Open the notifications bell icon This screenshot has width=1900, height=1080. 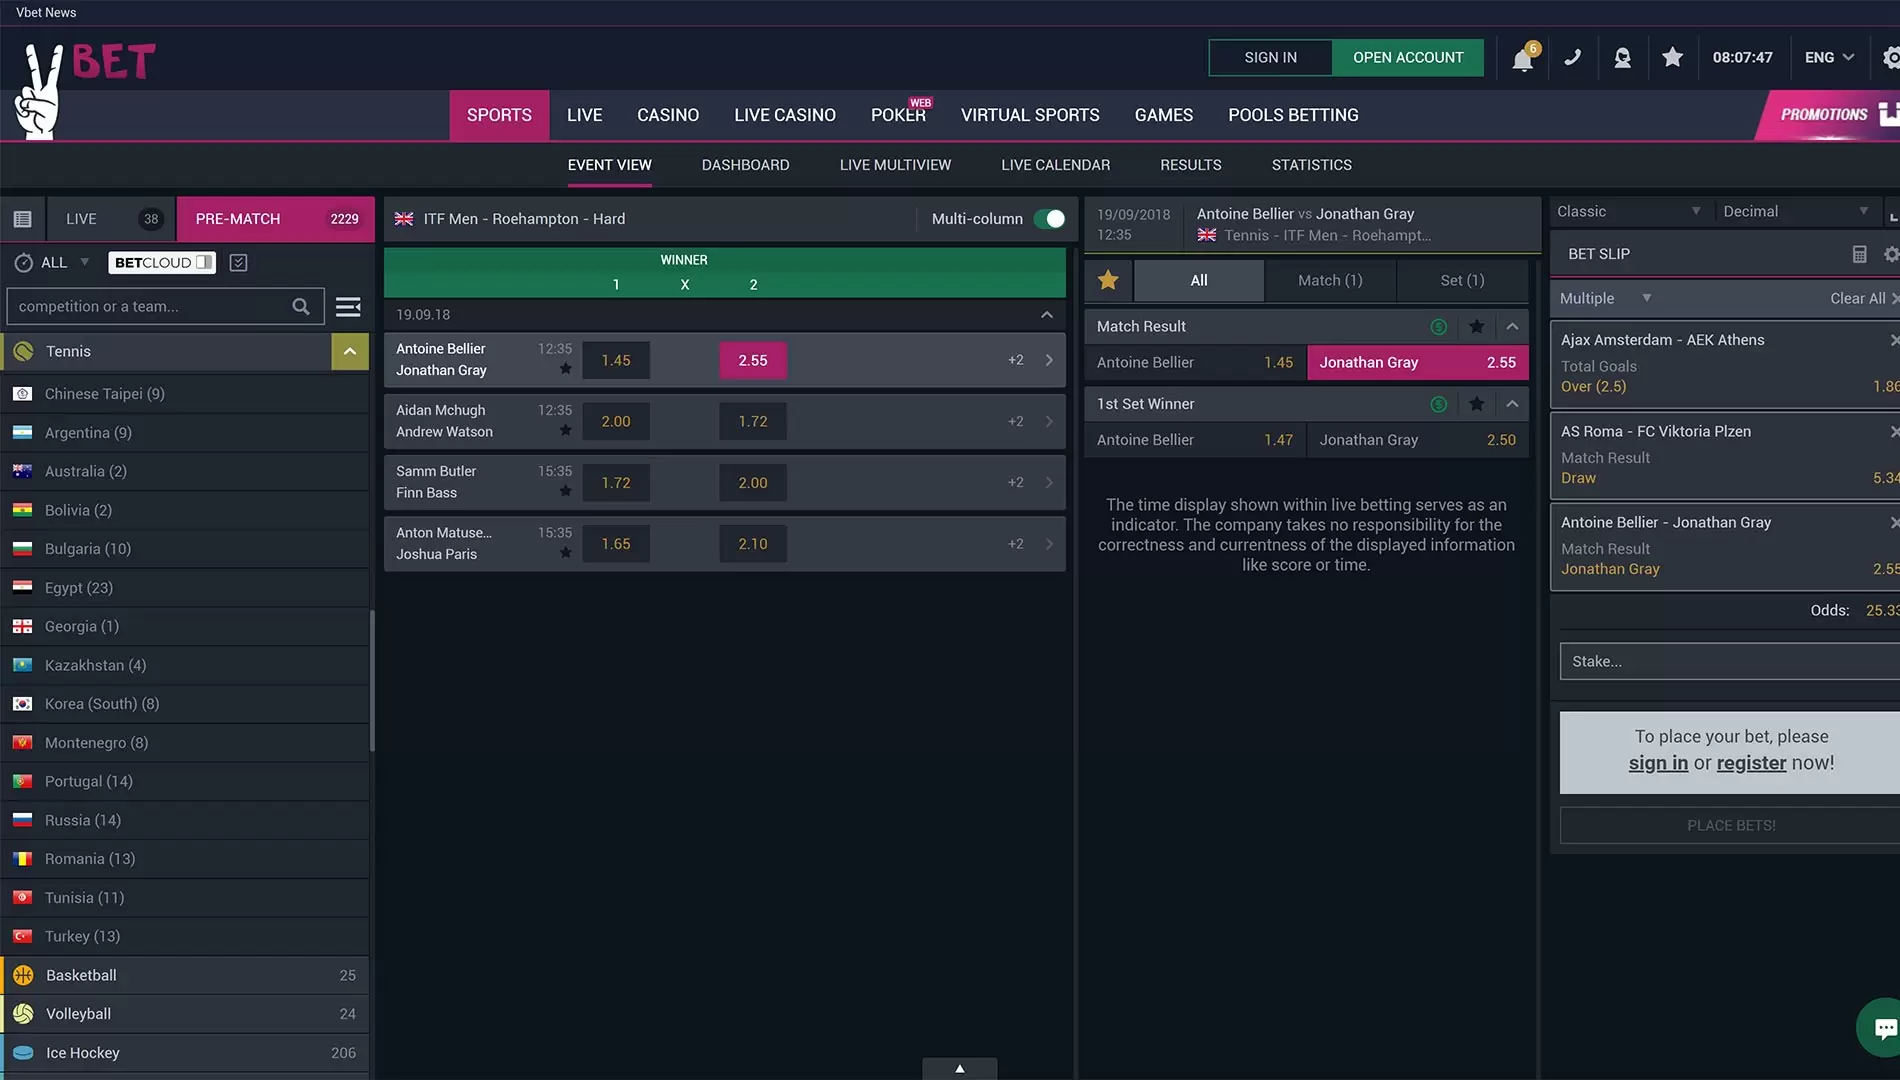point(1523,58)
